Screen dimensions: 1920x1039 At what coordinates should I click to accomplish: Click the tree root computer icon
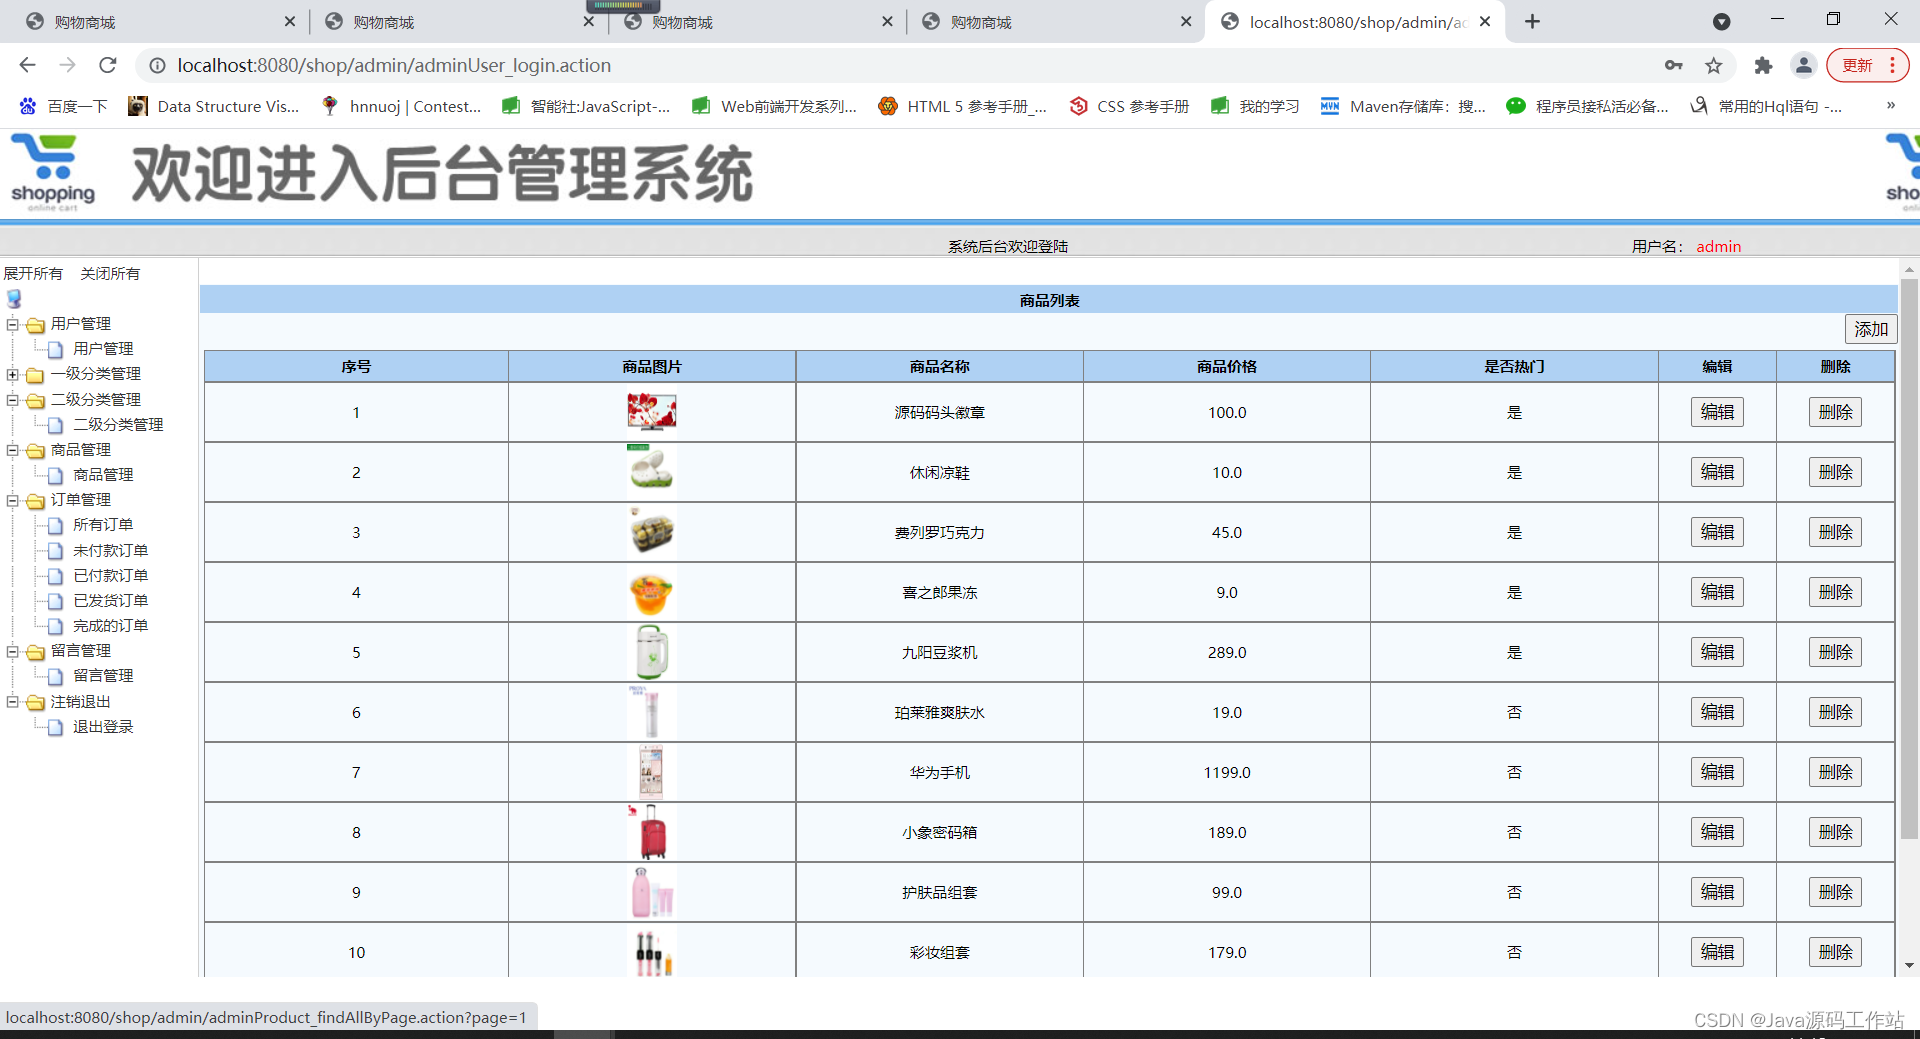click(x=14, y=298)
